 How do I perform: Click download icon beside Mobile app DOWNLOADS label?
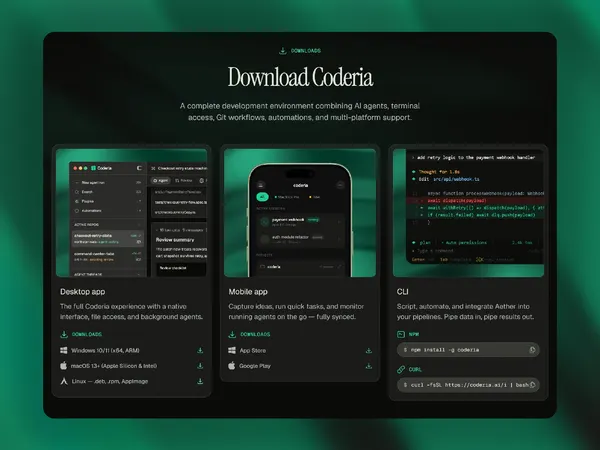click(232, 334)
